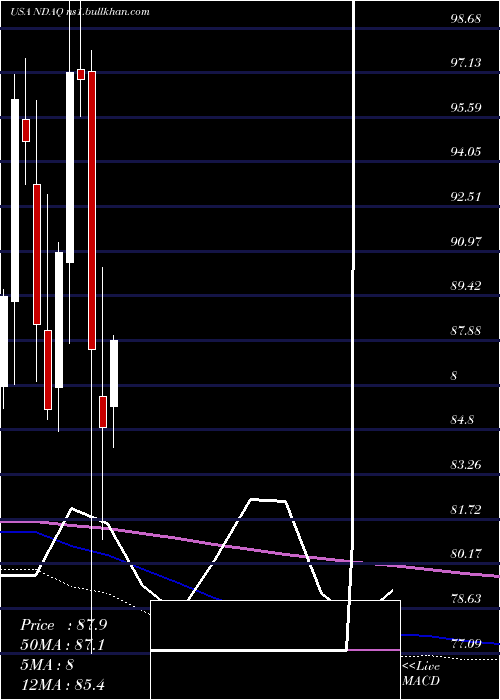
Task: Click the 87.88 price axis label
Action: coord(466,331)
